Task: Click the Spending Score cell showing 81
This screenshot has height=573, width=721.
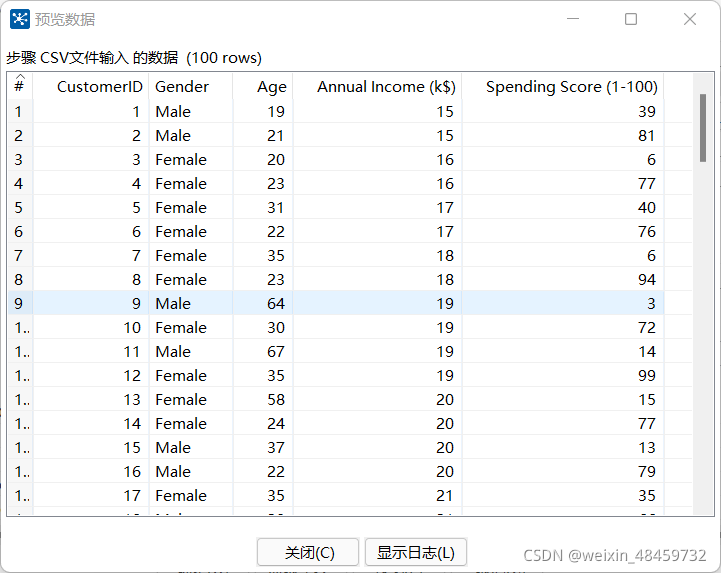Action: [563, 136]
